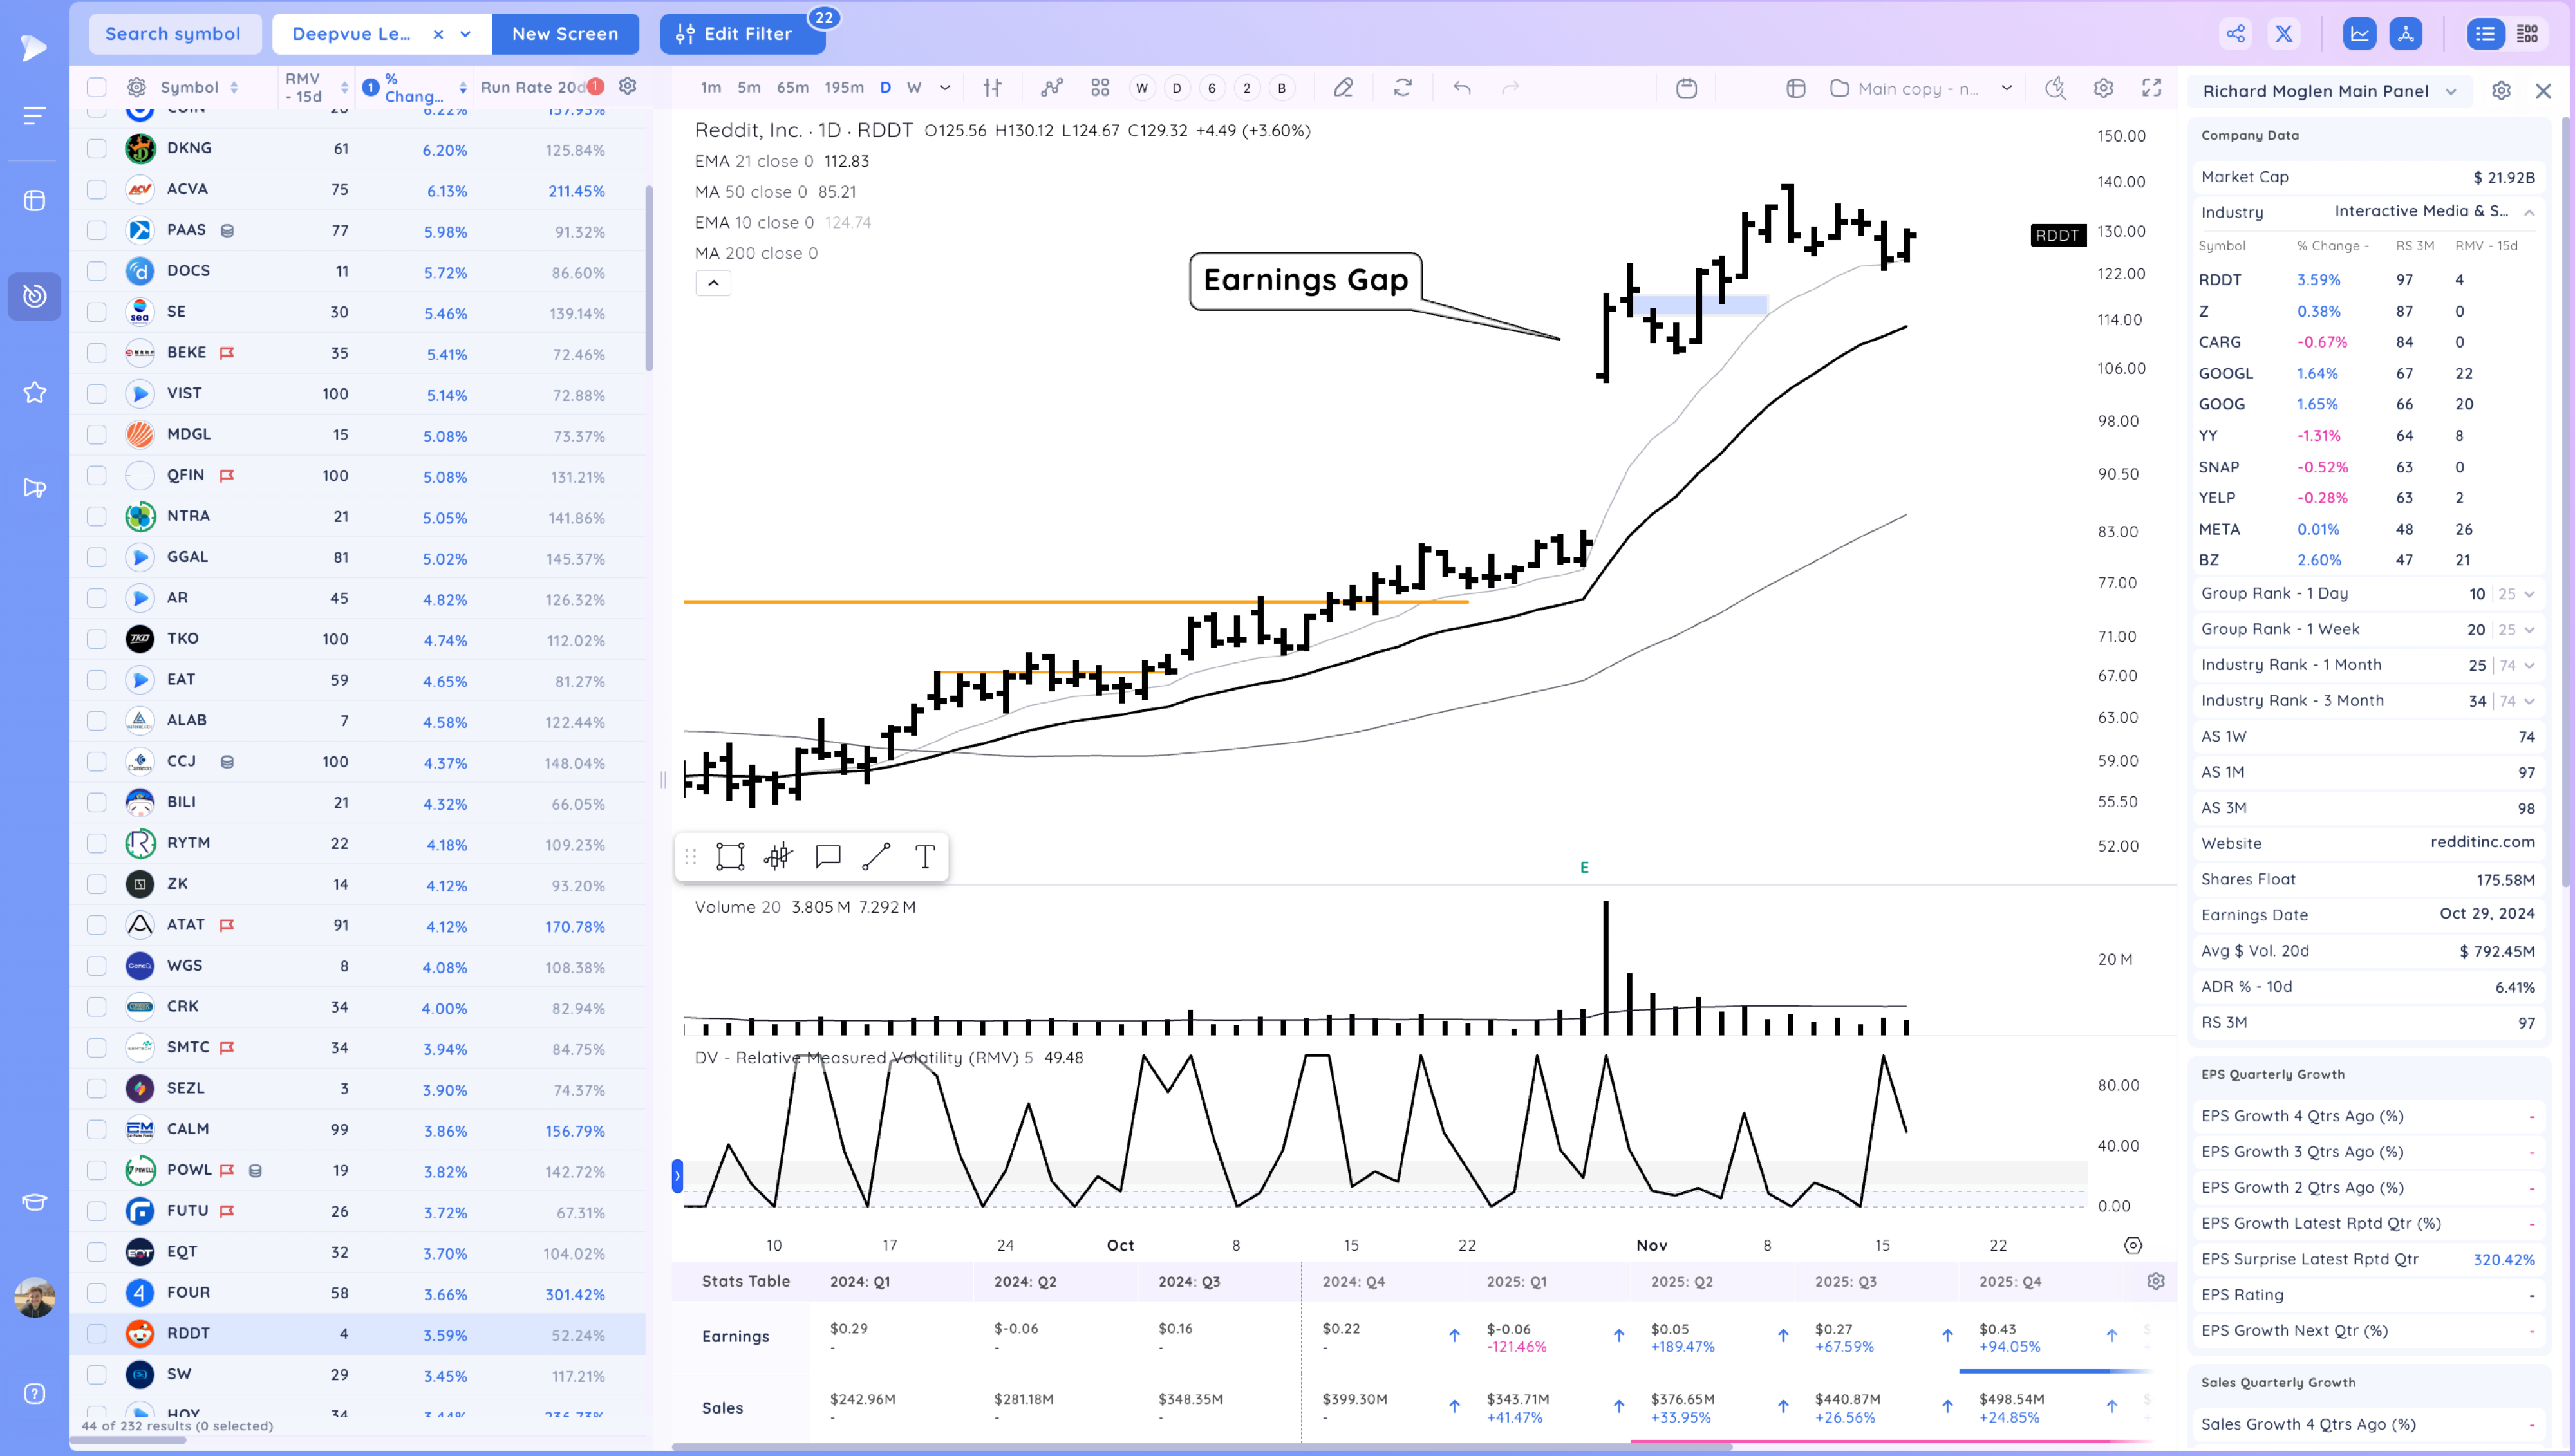
Task: Expand the Group Rank - 1 Week dropdown
Action: (2529, 630)
